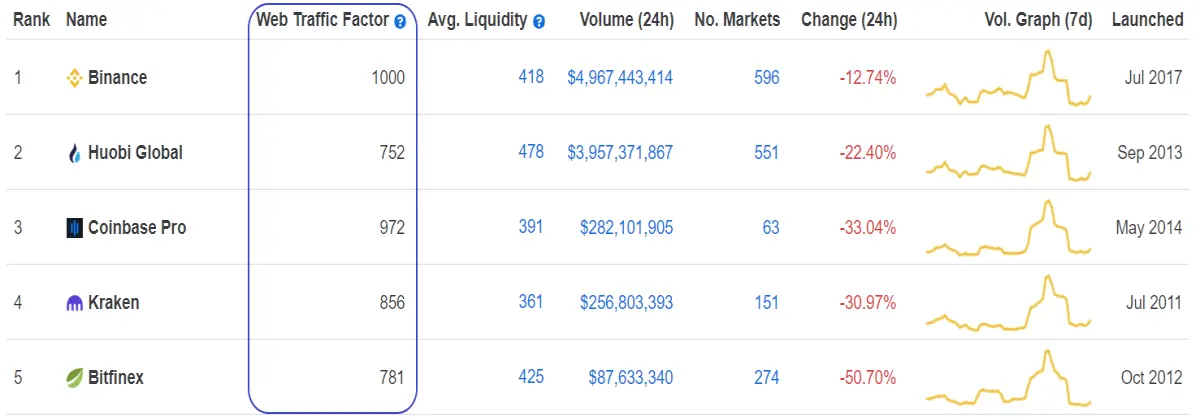1200x420 pixels.
Task: Click Bitfinex launch date Oct 2012
Action: 1152,378
